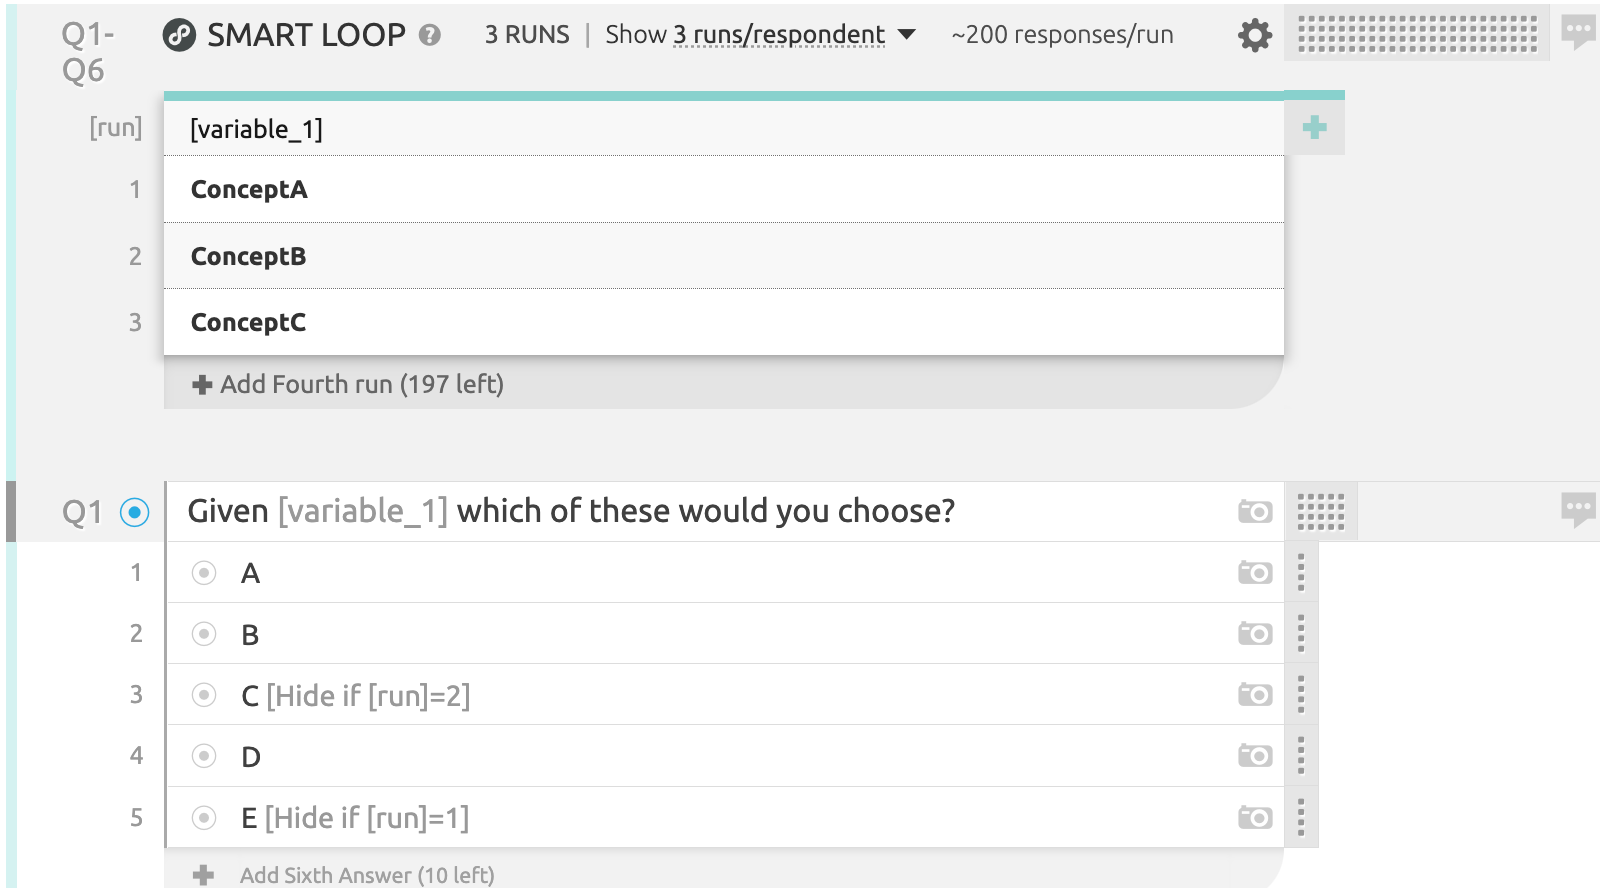Open the Smart Loop comment bubble
This screenshot has width=1600, height=888.
pyautogui.click(x=1579, y=33)
